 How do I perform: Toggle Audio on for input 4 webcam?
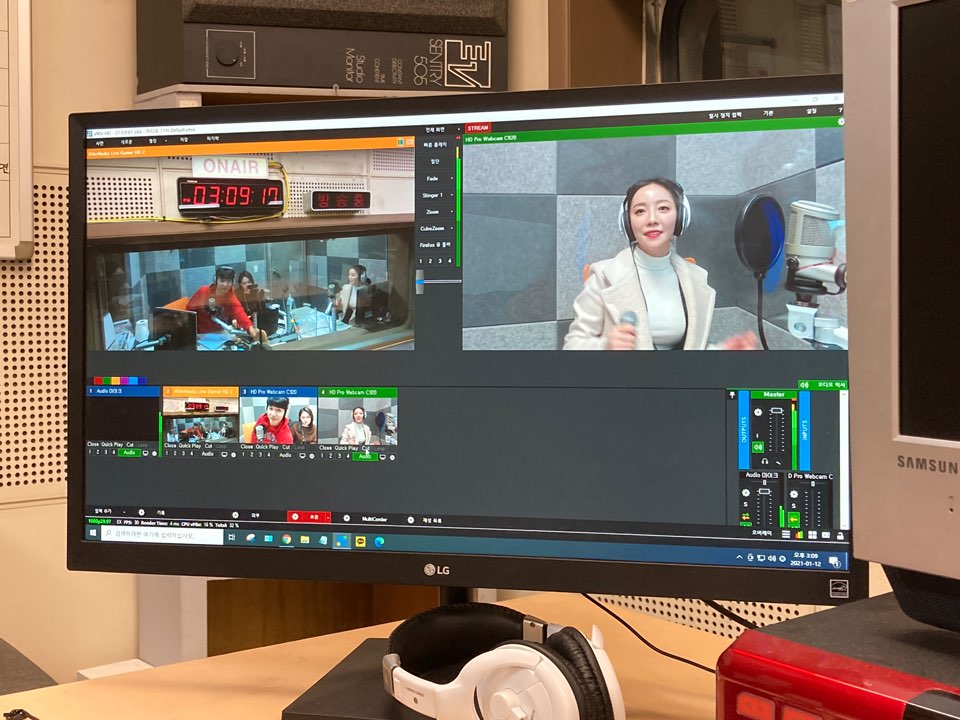[x=364, y=456]
